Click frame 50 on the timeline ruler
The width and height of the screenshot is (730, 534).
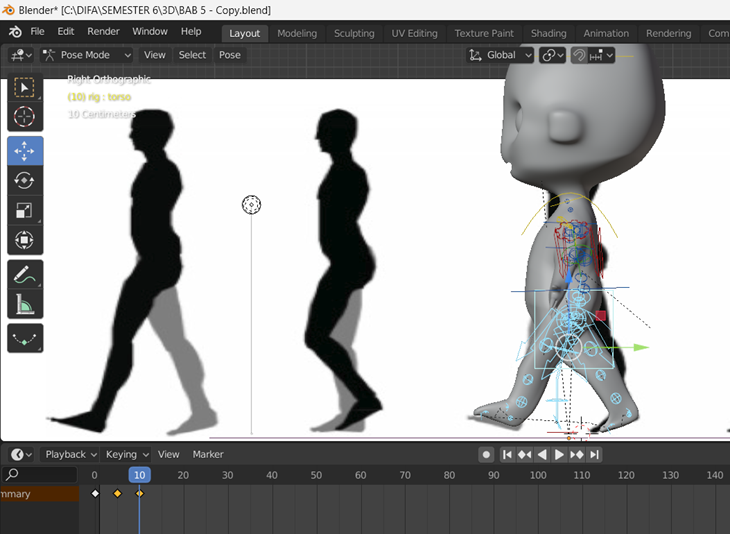316,475
